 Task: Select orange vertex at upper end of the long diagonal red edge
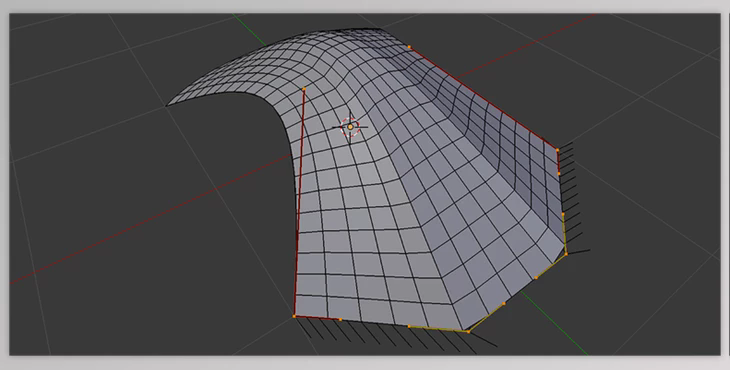[x=409, y=47]
